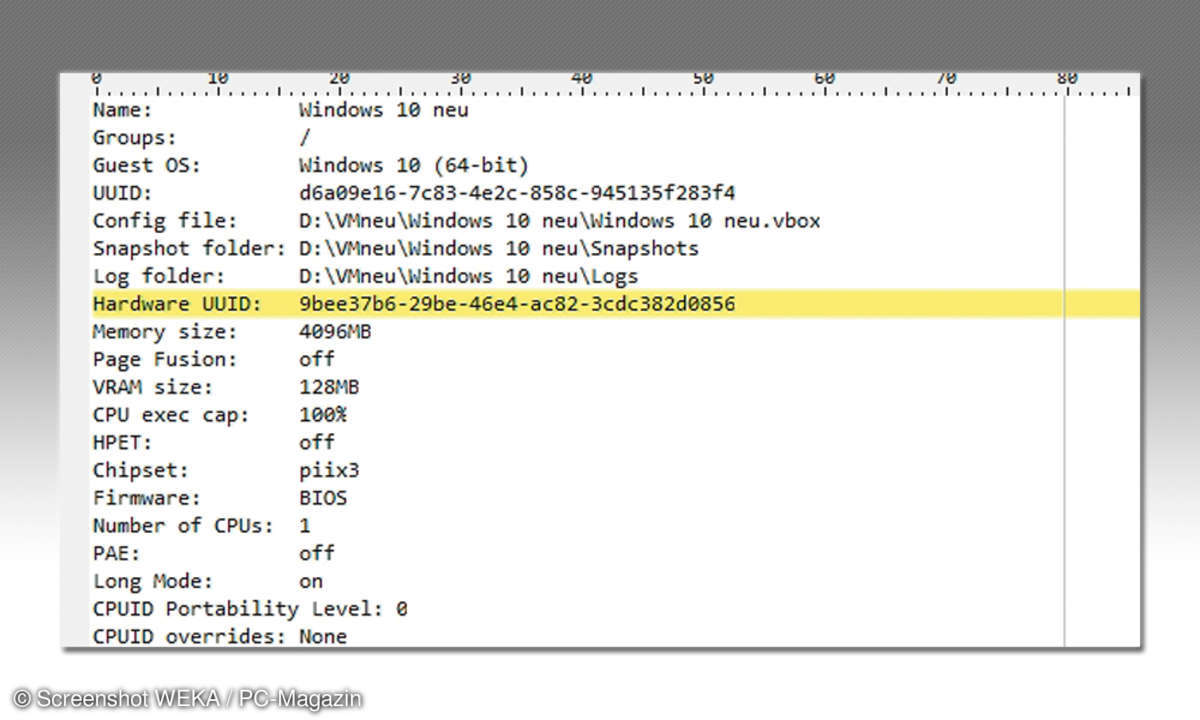The image size is (1200, 720).
Task: Click the "Long Mode:" label
Action: (x=153, y=581)
